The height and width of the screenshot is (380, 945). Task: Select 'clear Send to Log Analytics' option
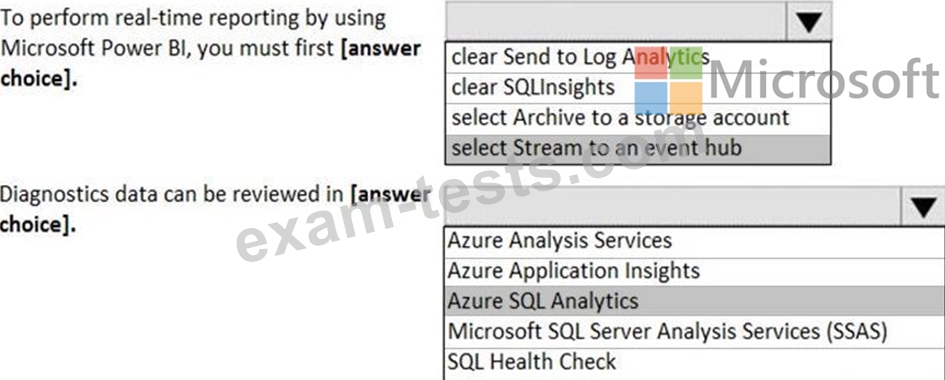(638, 57)
